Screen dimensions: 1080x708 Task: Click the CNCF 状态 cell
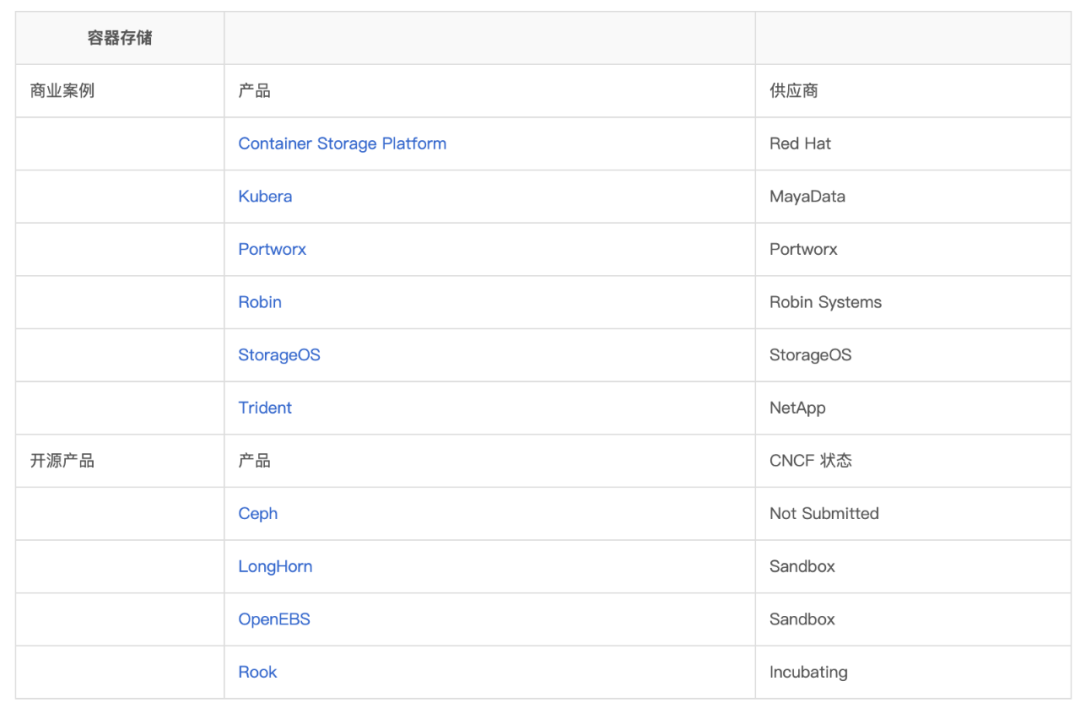(x=810, y=461)
